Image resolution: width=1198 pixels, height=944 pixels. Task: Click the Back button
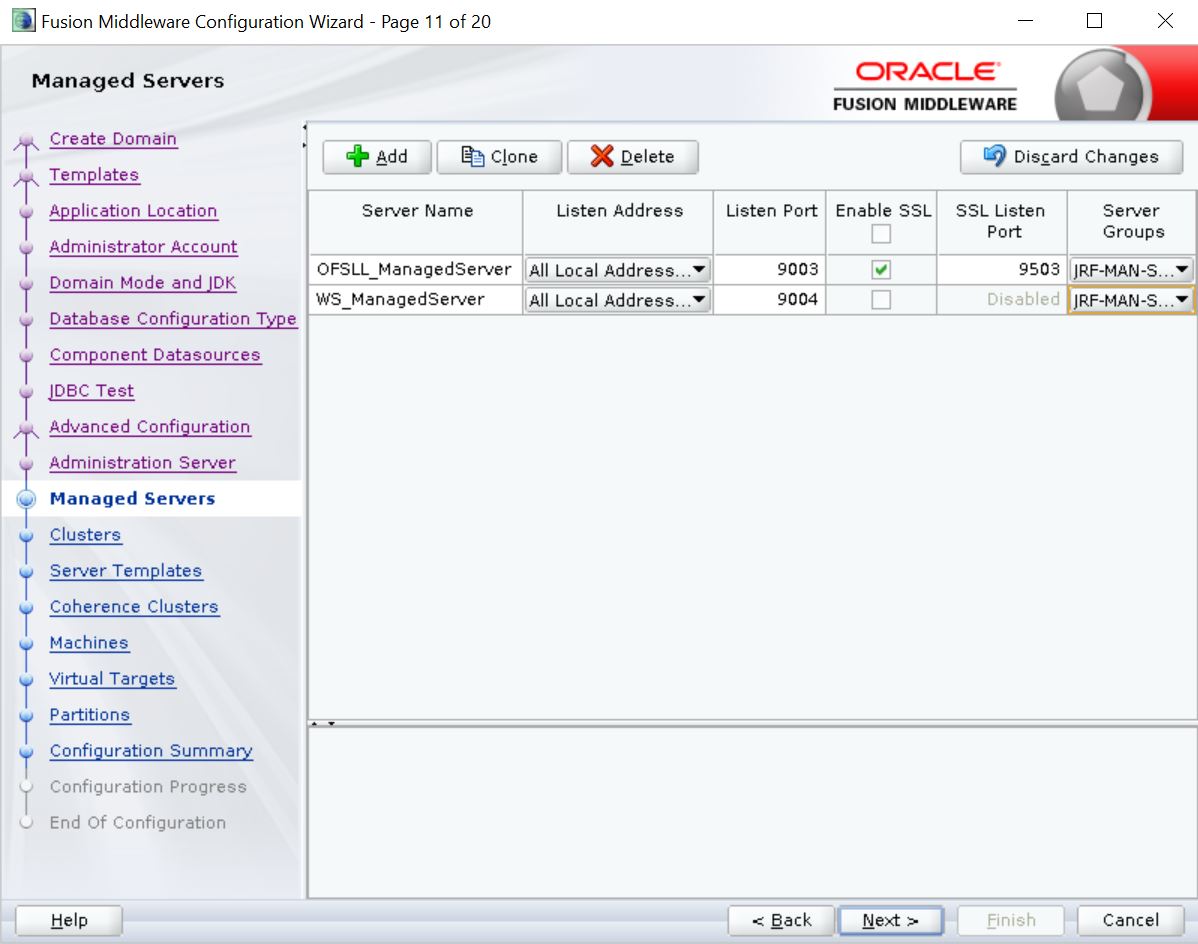[x=782, y=920]
